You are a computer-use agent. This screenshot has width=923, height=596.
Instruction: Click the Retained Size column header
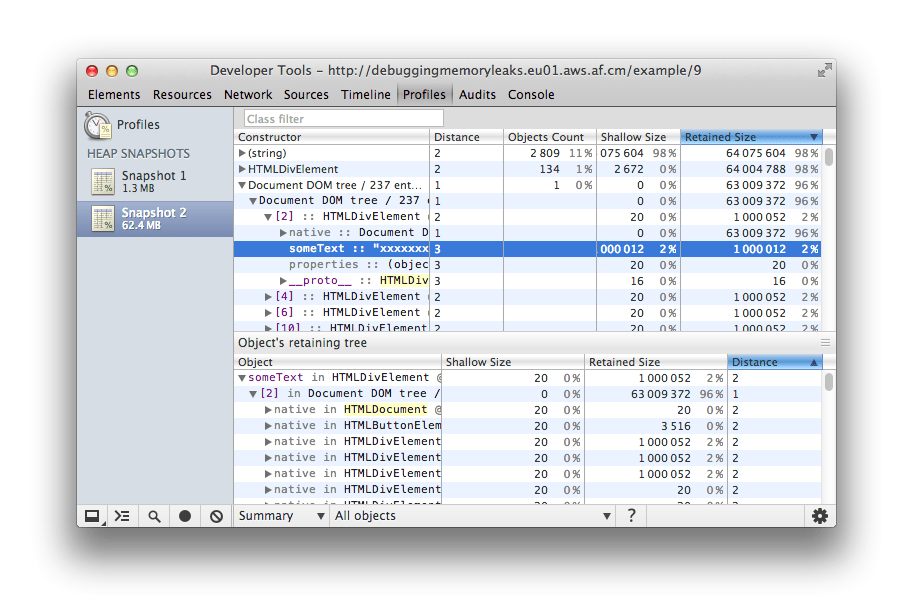(750, 136)
